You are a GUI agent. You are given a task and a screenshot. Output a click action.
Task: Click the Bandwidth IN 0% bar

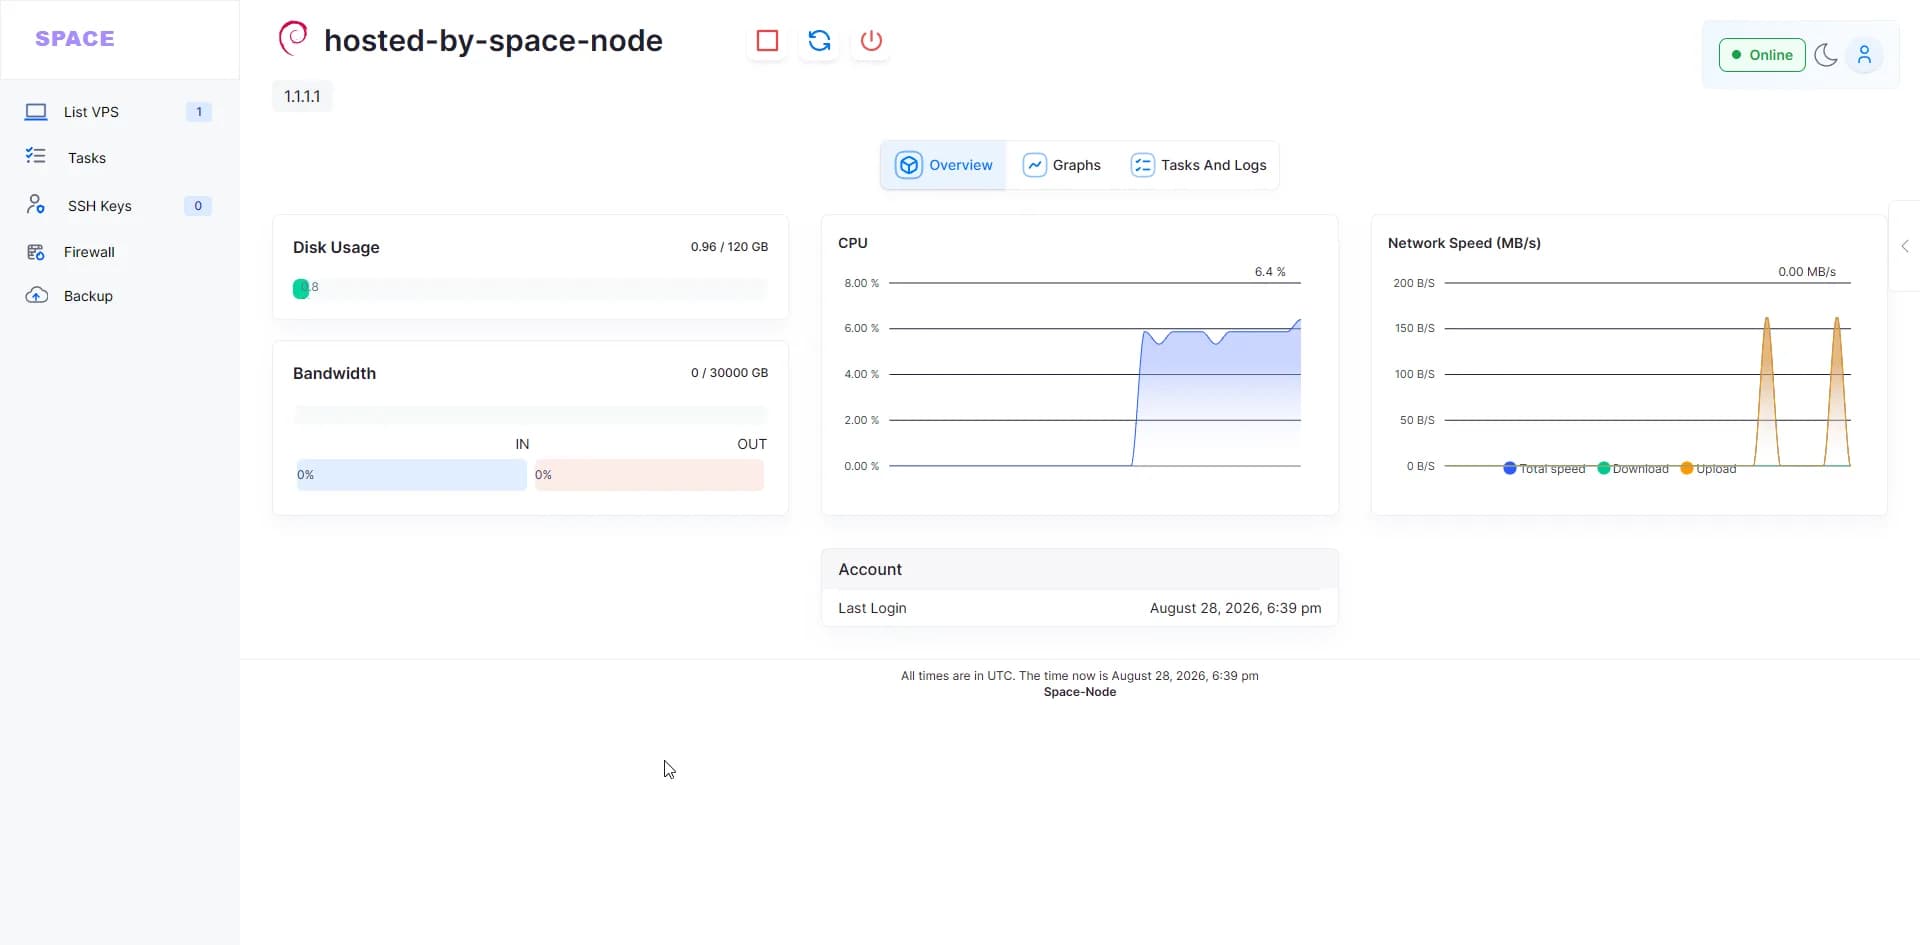[410, 475]
